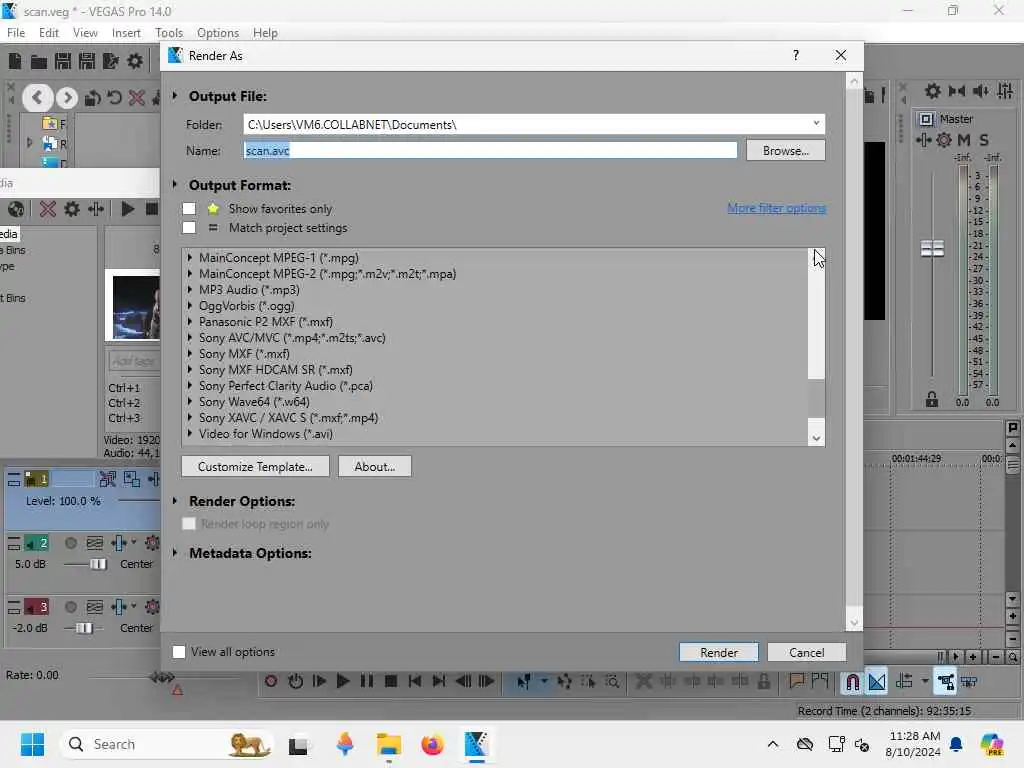Collapse the Render Options section
Viewport: 1024px width, 768px height.
coord(175,501)
